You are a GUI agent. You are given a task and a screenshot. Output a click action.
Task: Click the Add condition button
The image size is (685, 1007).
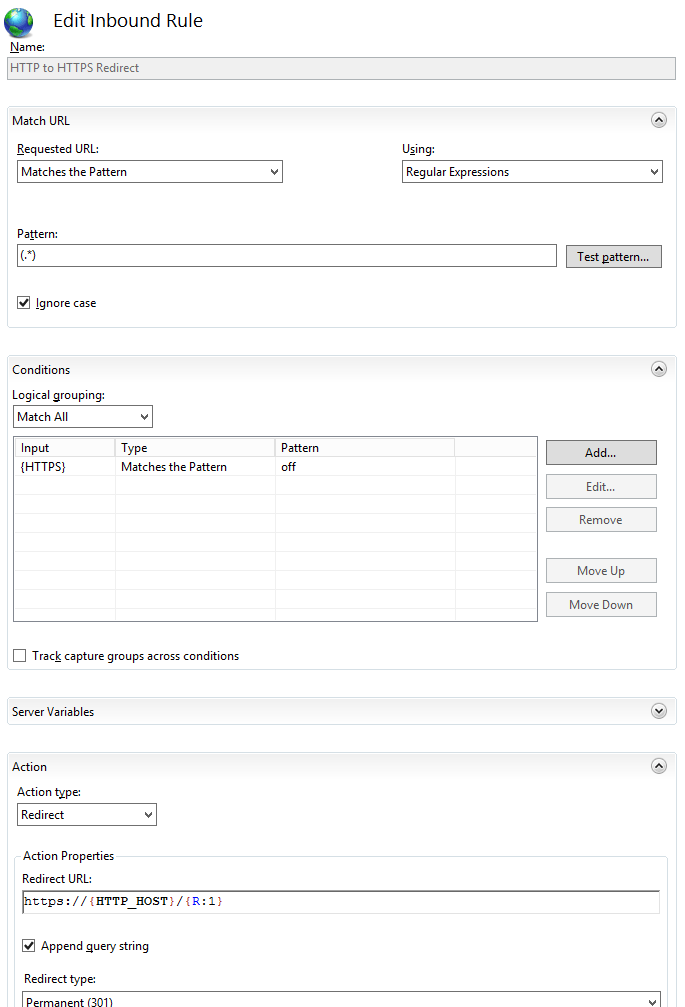point(600,453)
